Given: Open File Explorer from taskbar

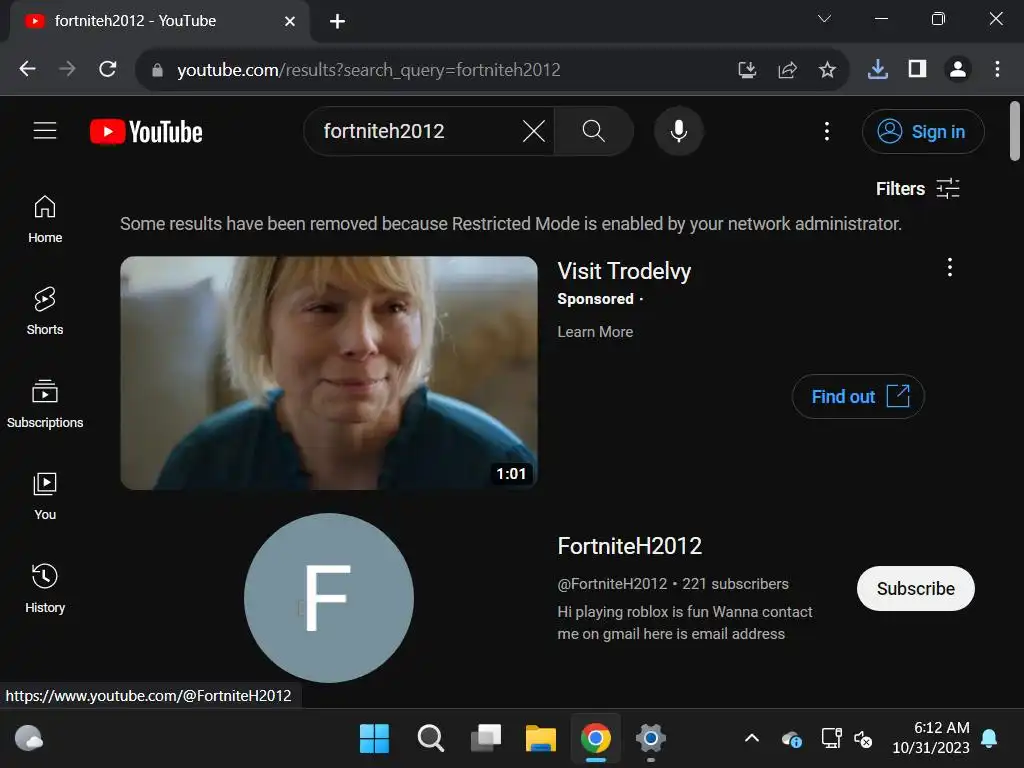Looking at the screenshot, I should (x=541, y=739).
